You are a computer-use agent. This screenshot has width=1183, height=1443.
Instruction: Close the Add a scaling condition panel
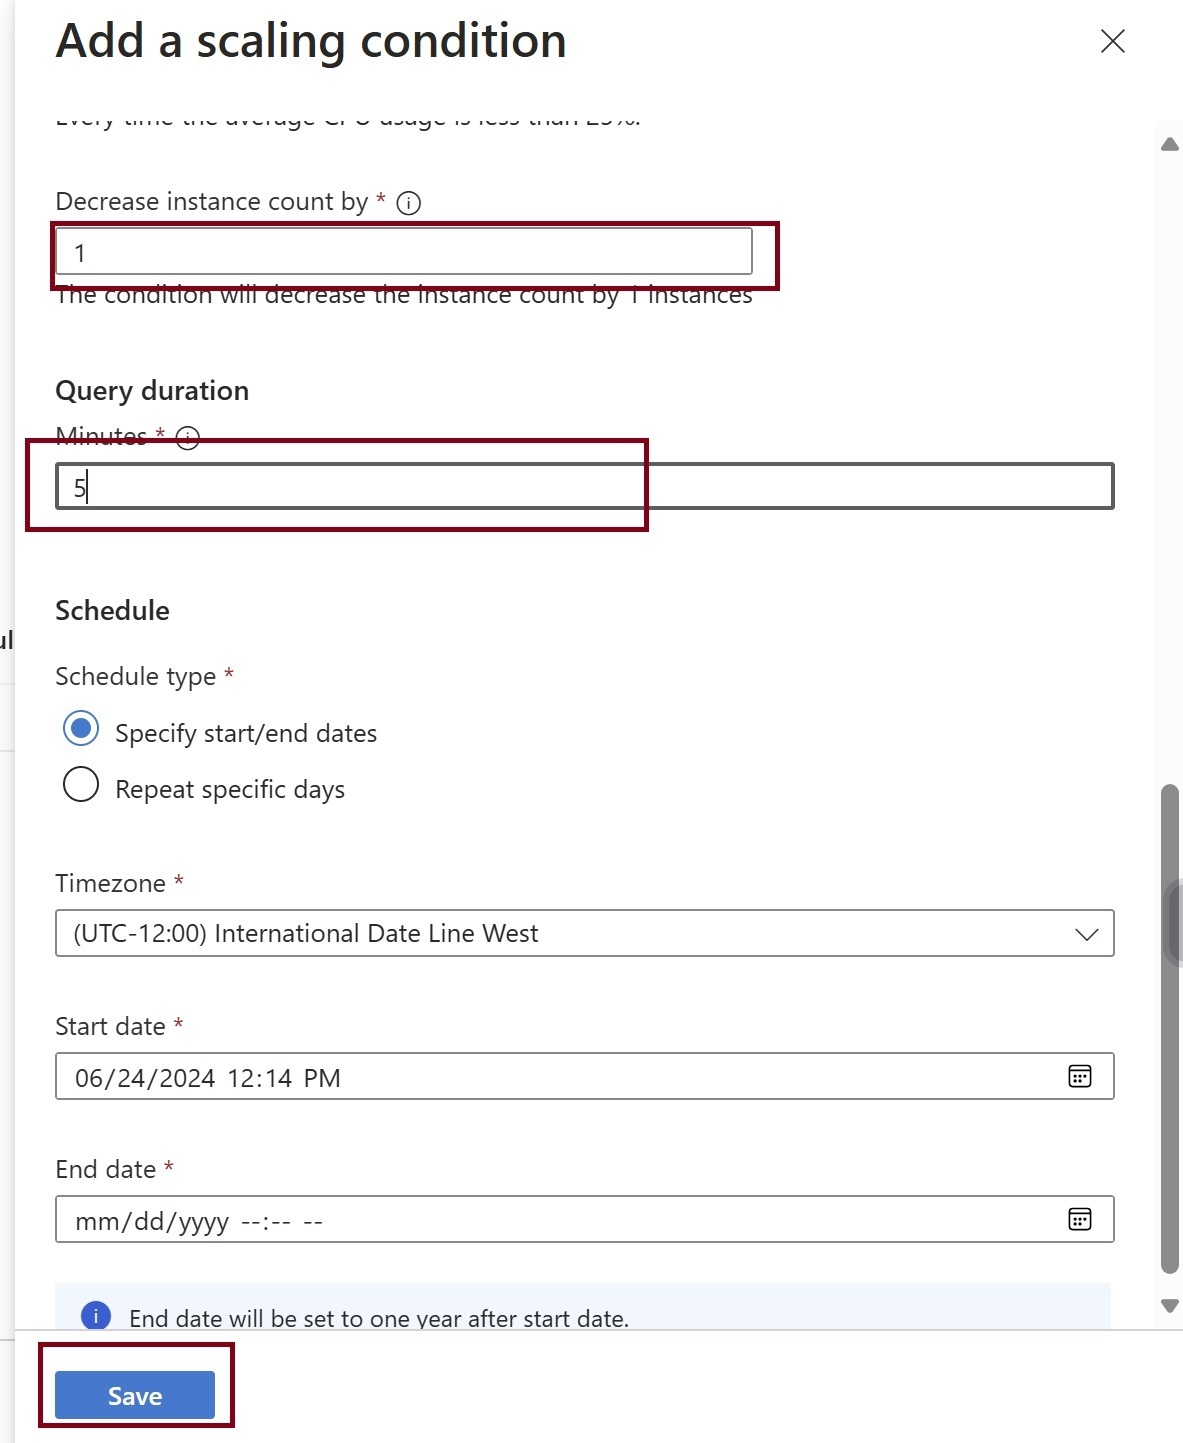click(x=1112, y=41)
